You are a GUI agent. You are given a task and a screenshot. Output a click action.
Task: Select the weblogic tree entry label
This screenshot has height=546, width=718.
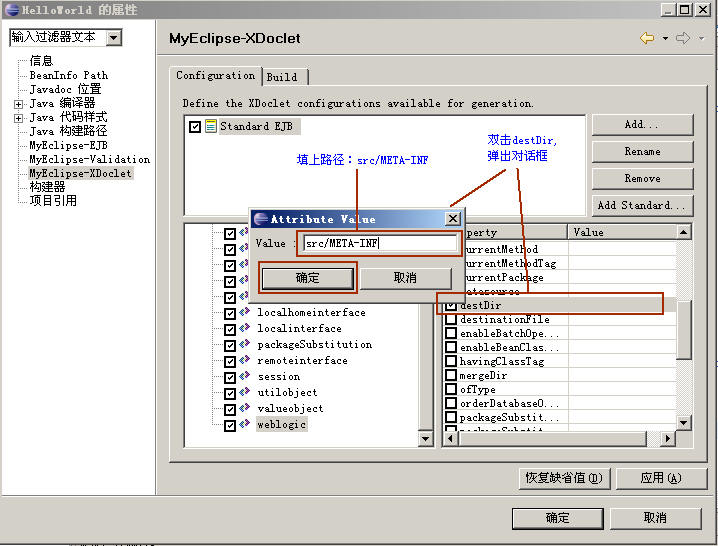coord(281,425)
